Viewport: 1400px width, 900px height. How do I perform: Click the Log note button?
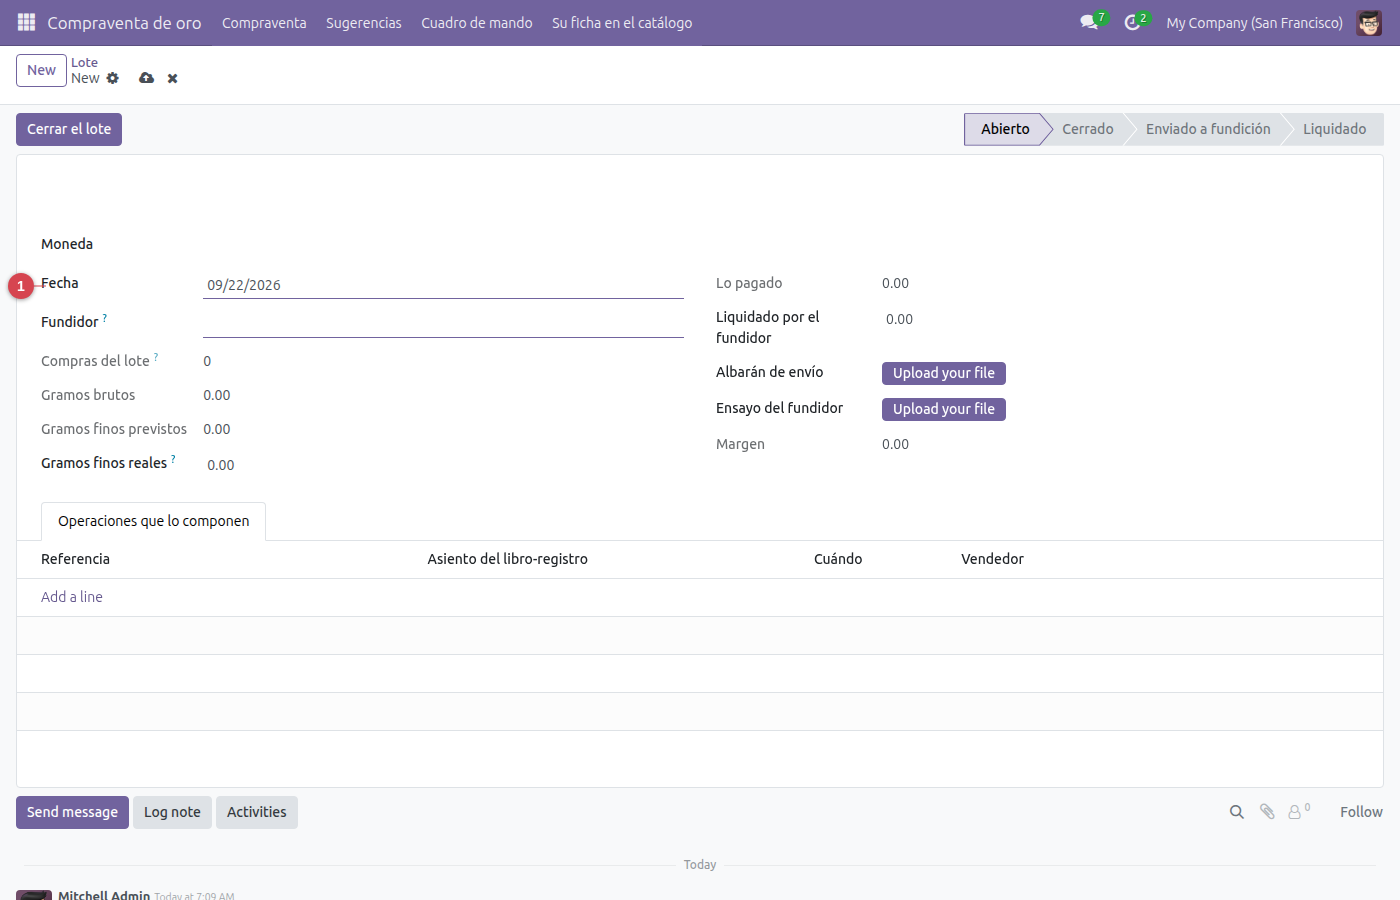click(x=172, y=812)
